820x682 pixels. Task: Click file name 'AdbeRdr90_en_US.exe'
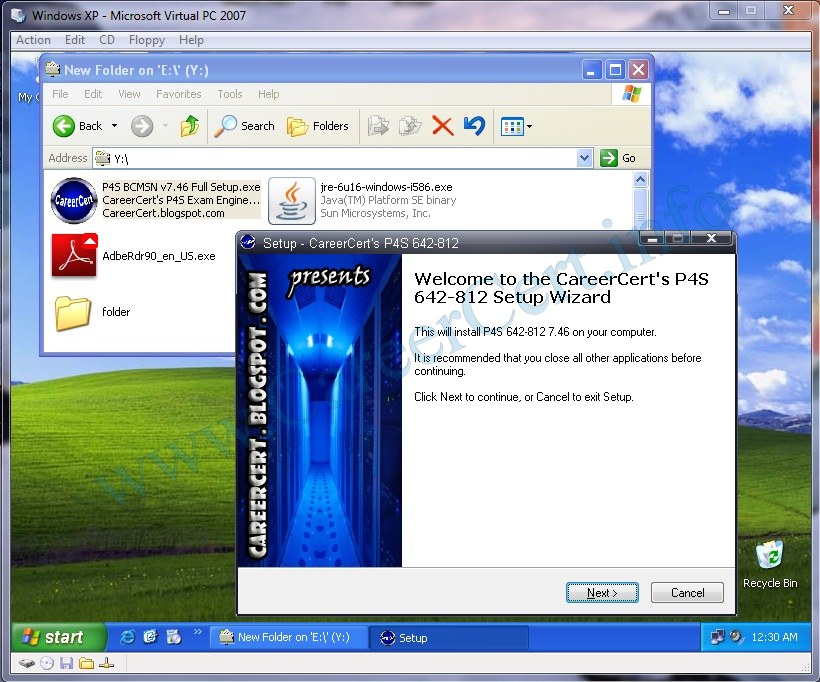(x=158, y=256)
